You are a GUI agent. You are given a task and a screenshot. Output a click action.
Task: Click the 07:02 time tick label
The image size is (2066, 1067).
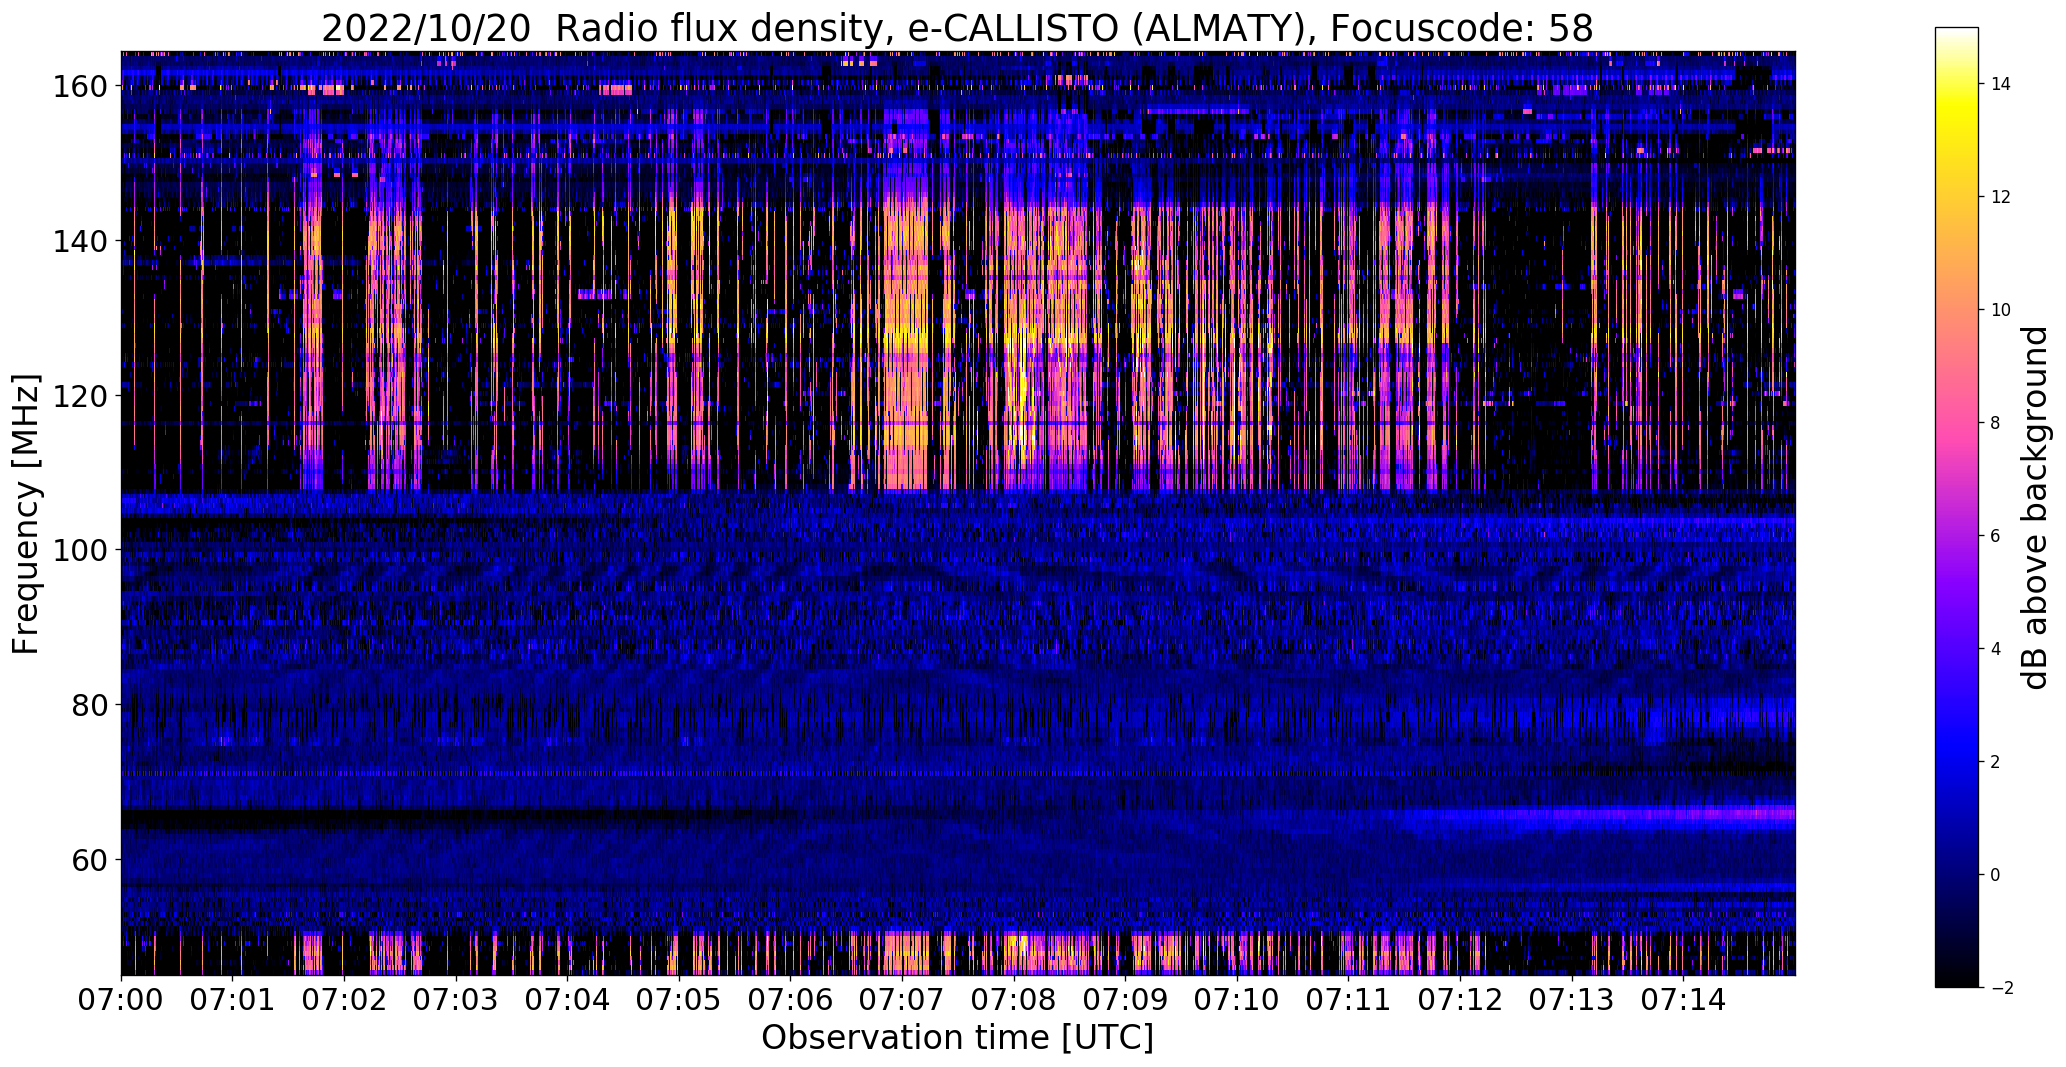tap(344, 1000)
